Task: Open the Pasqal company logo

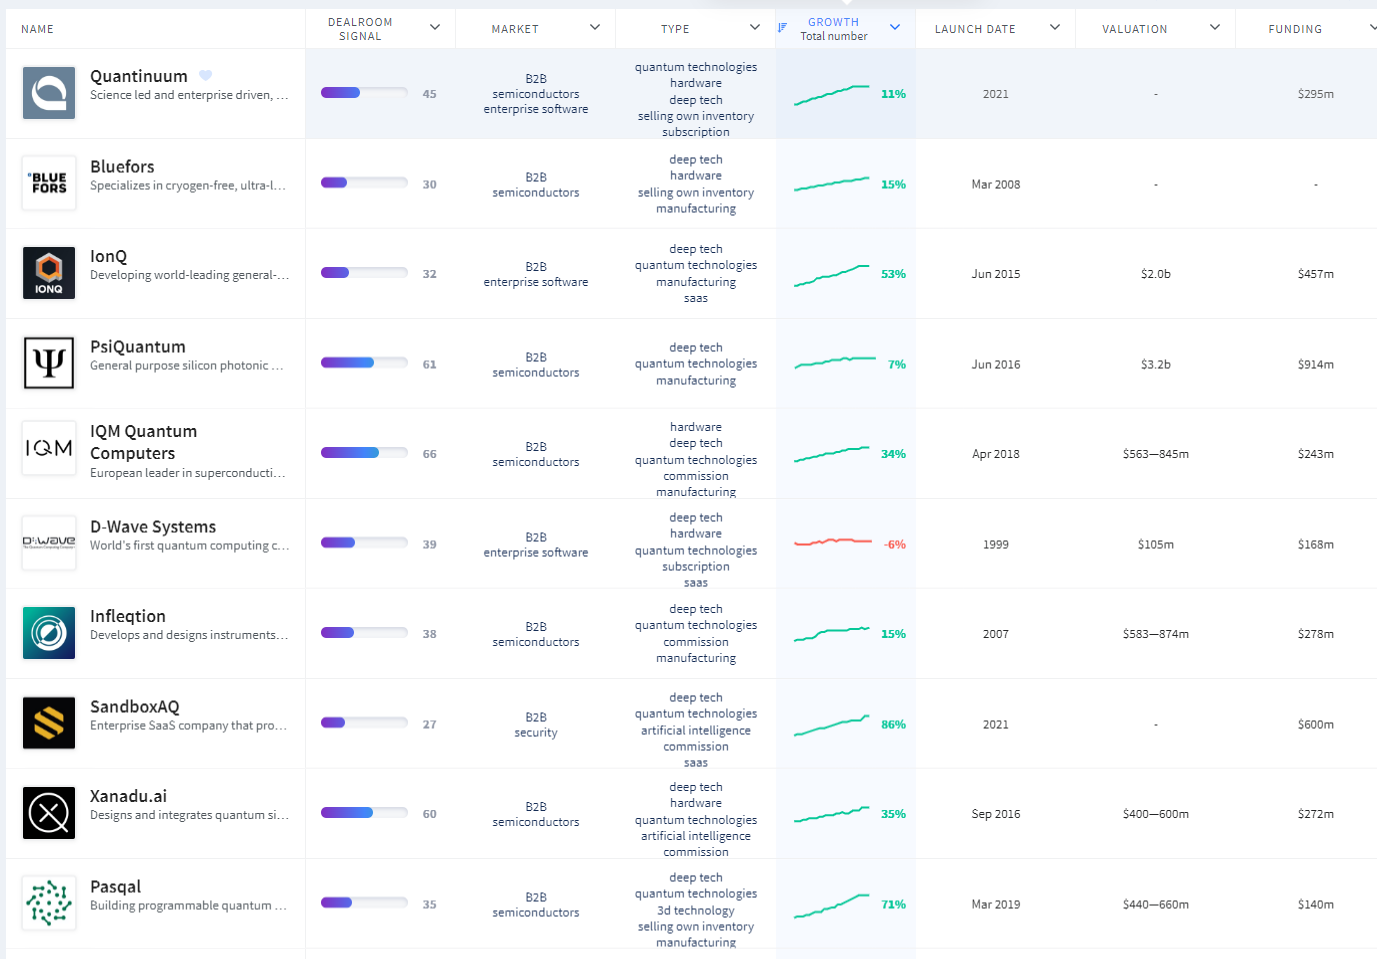Action: click(49, 903)
